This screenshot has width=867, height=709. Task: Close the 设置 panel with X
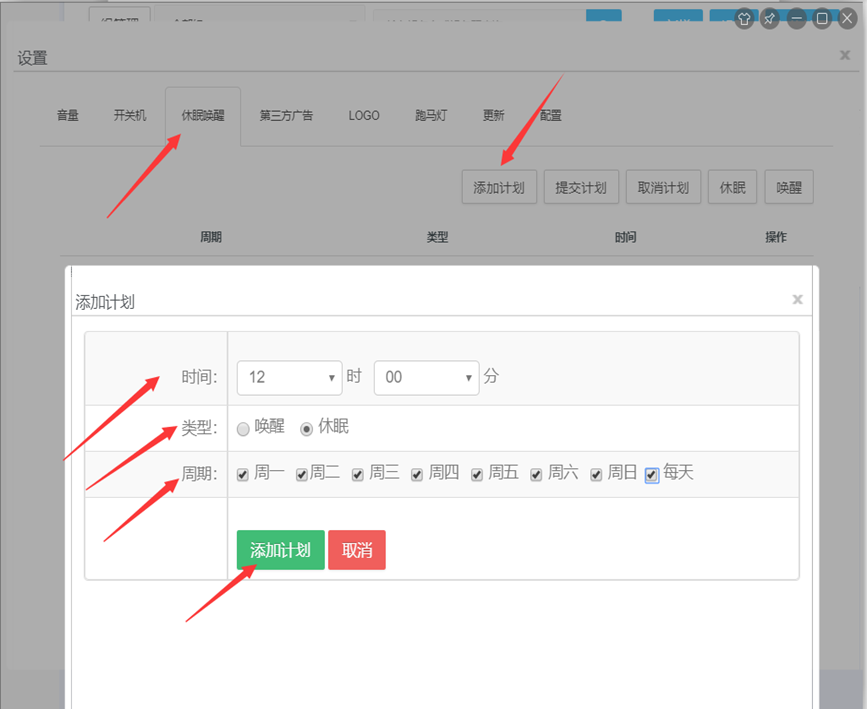[x=845, y=56]
